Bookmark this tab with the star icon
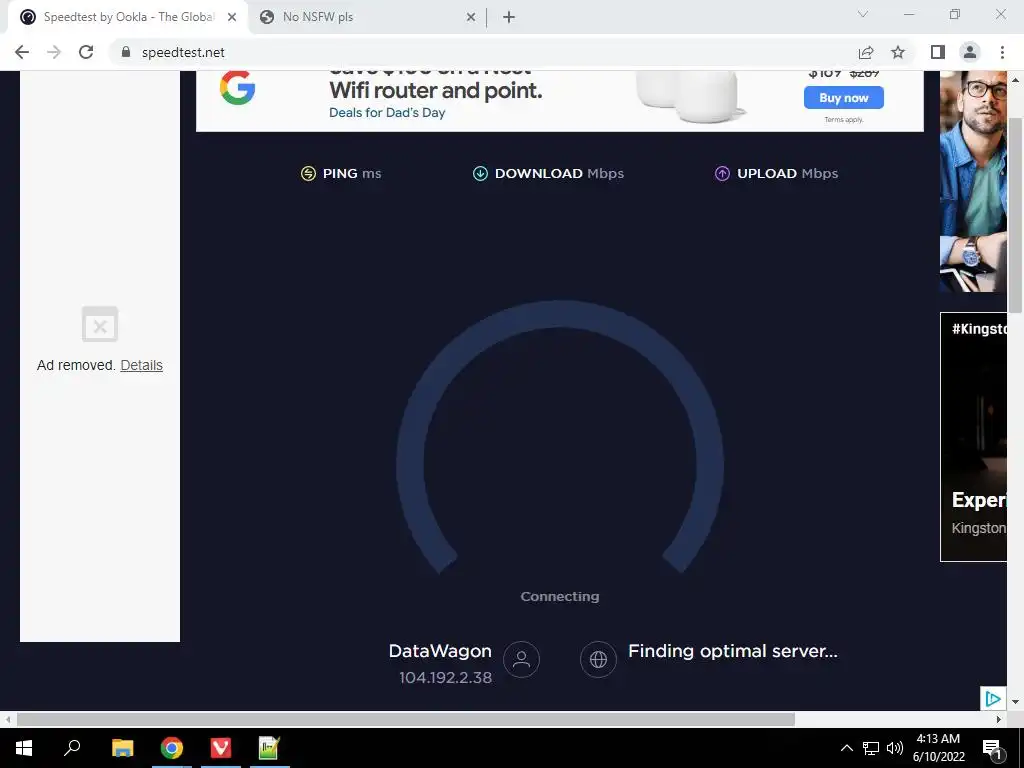The image size is (1024, 768). (898, 52)
